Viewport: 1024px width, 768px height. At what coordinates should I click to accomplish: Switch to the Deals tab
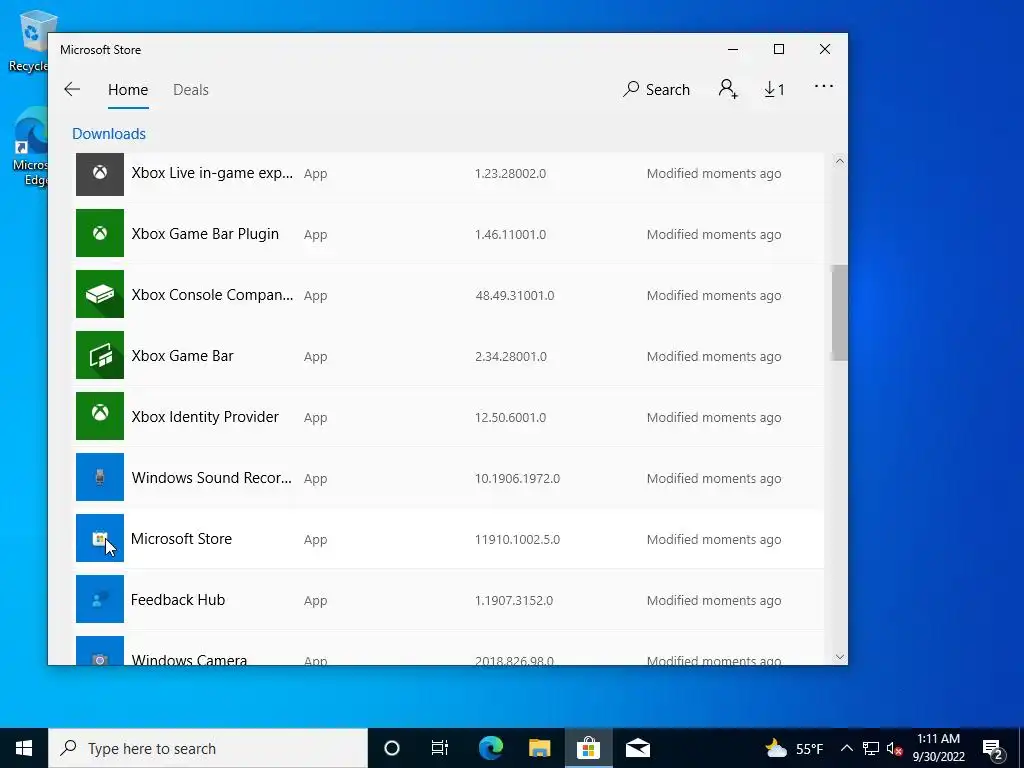[x=191, y=89]
